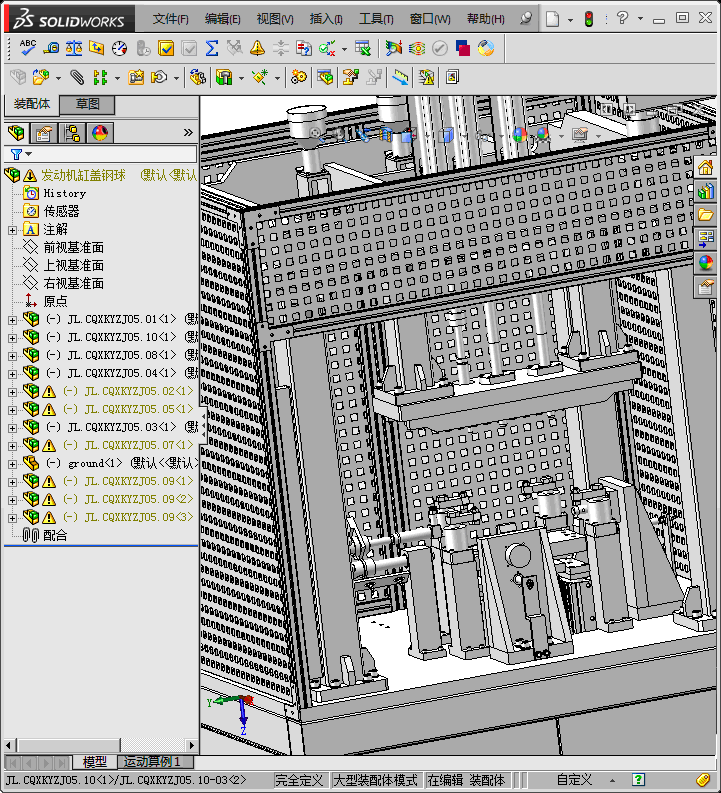Viewport: 721px width, 793px height.
Task: Pin the menu bar with pushpin
Action: tap(526, 19)
